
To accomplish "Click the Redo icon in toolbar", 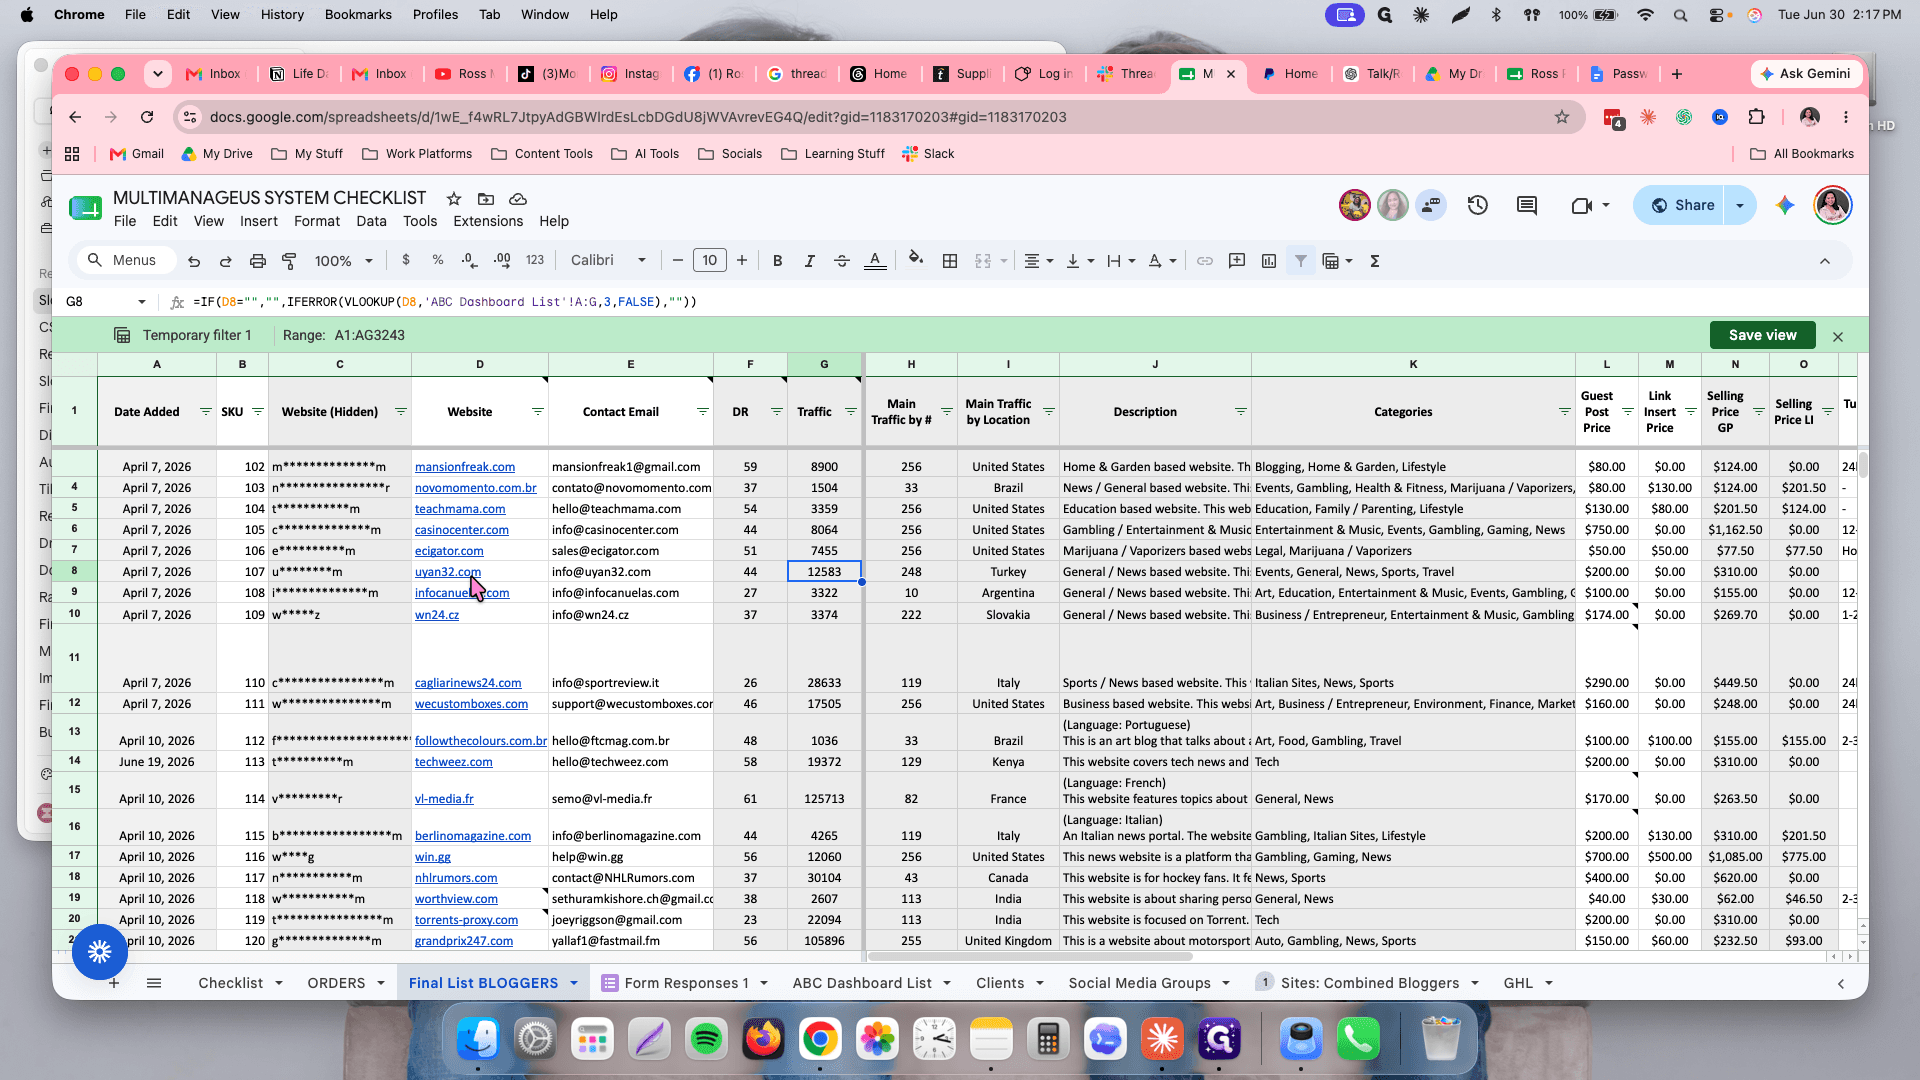I will click(x=226, y=261).
